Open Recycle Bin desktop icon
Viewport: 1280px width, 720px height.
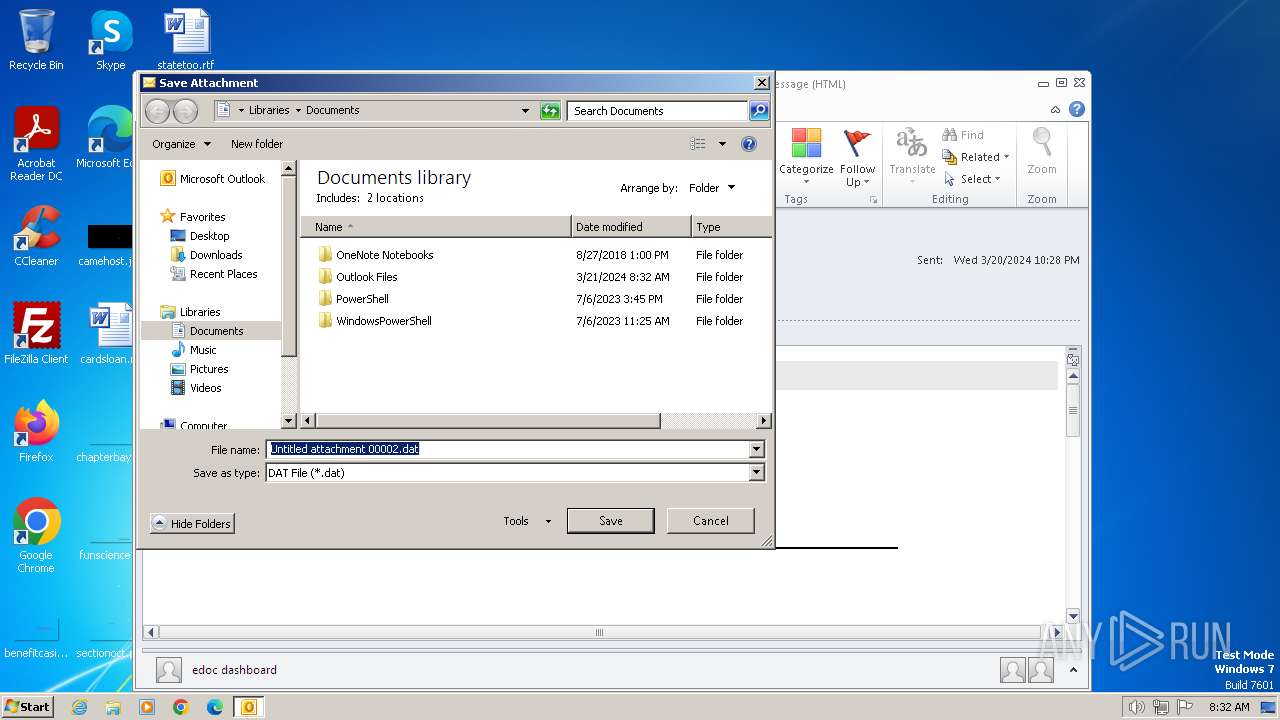pos(36,40)
